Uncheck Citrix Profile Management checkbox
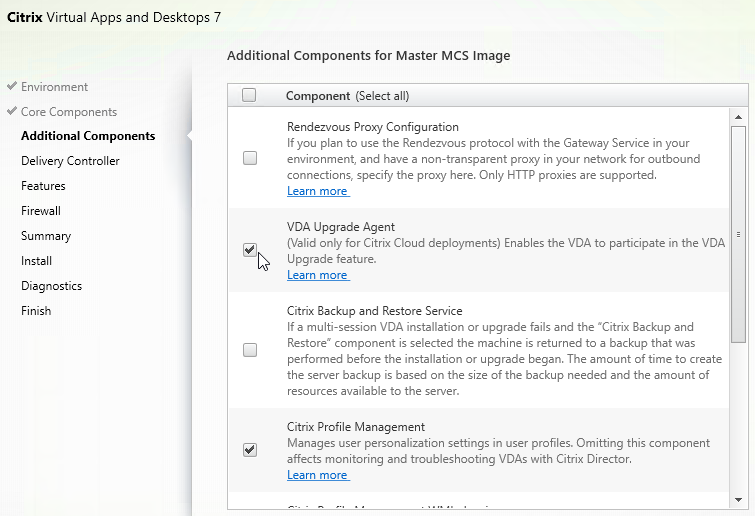This screenshot has width=755, height=516. (x=250, y=450)
